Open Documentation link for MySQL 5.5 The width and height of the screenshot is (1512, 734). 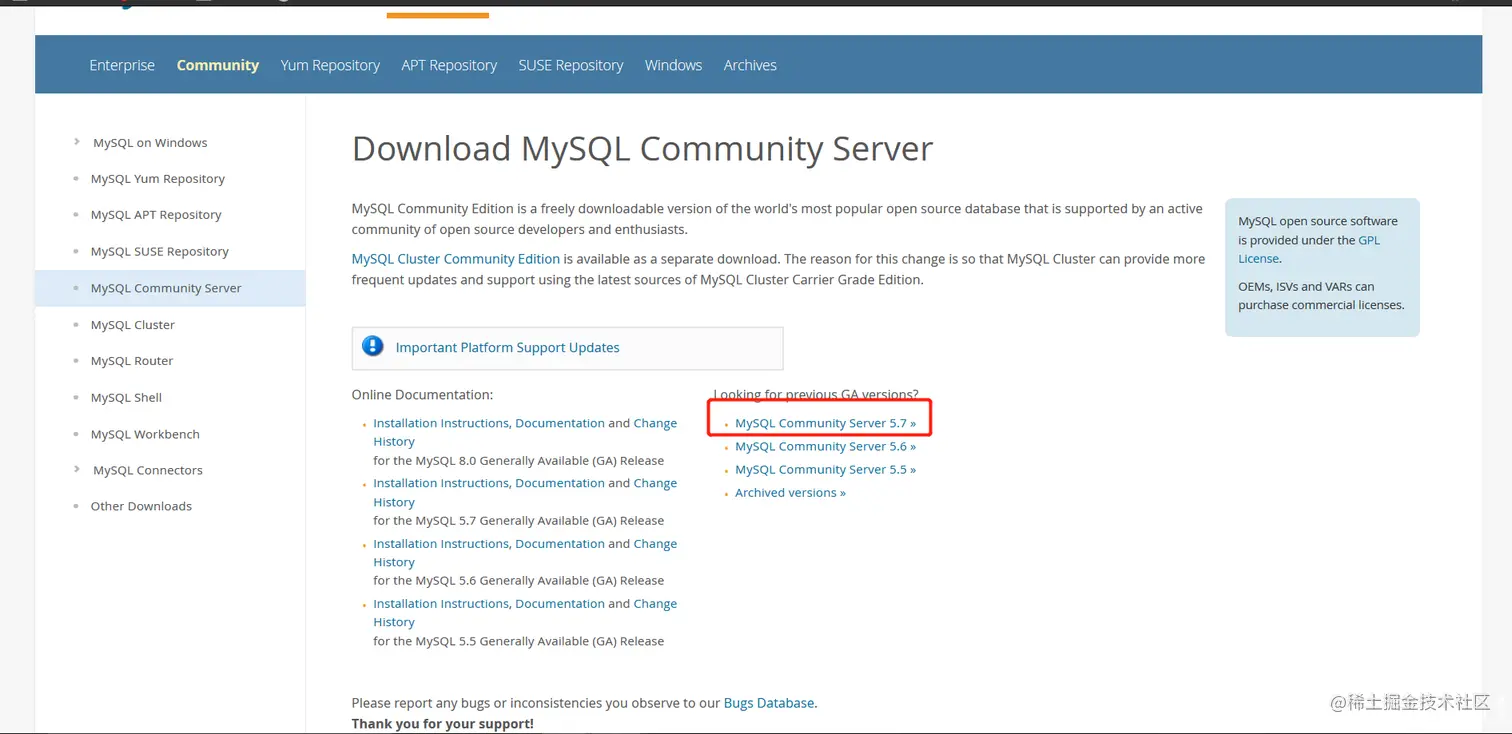click(560, 604)
